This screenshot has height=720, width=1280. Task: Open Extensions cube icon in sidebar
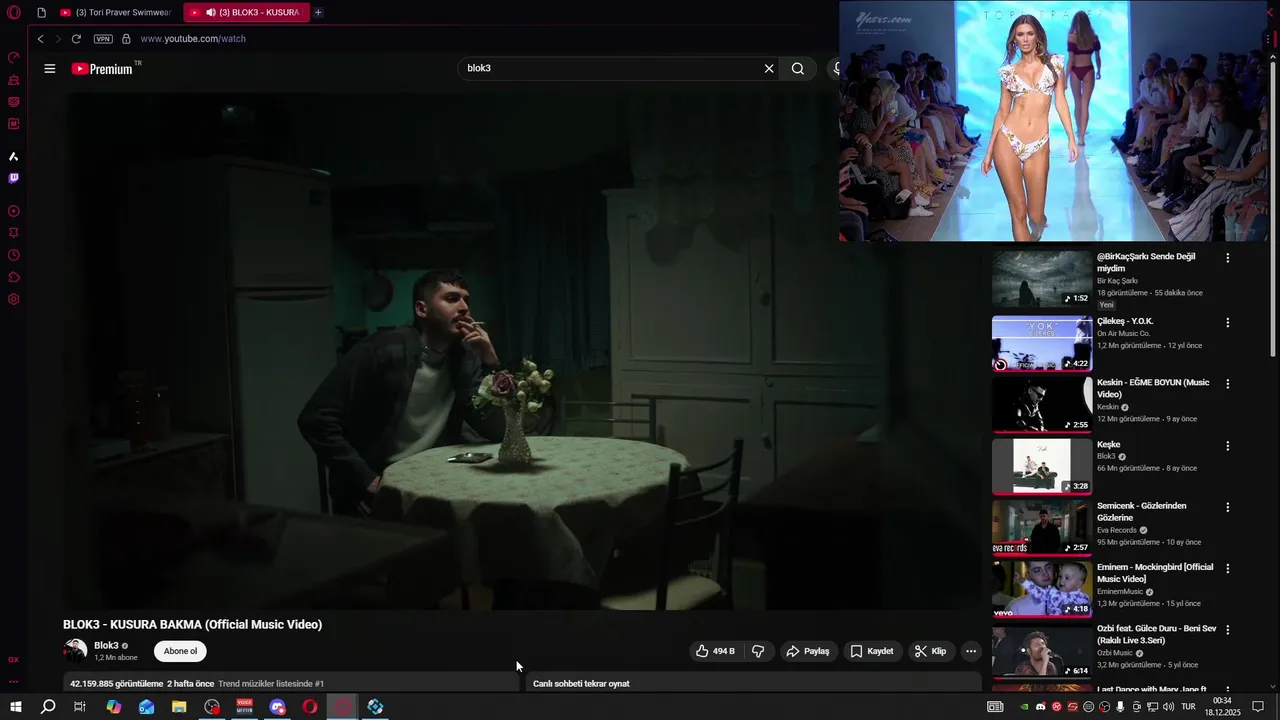tap(14, 277)
